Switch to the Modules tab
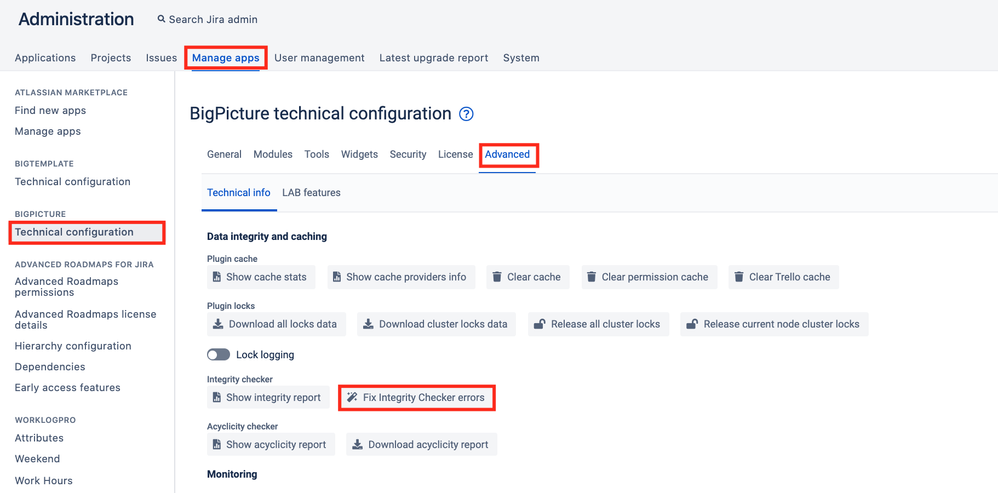Image resolution: width=998 pixels, height=493 pixels. [x=273, y=155]
